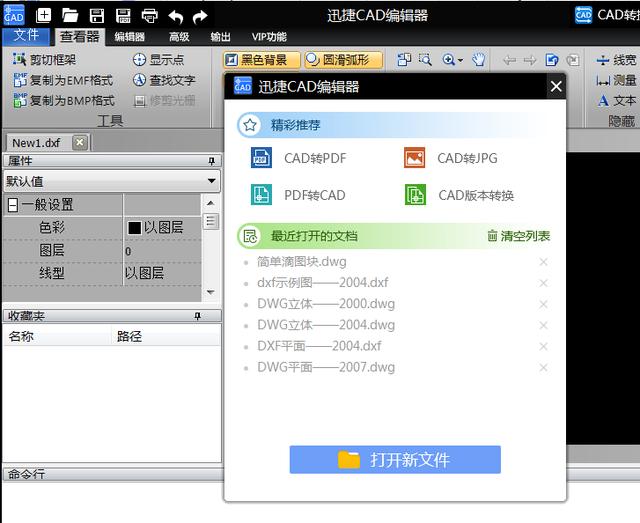The width and height of the screenshot is (640, 523).
Task: Open recent file DWG立体——2004.dwg
Action: (326, 325)
